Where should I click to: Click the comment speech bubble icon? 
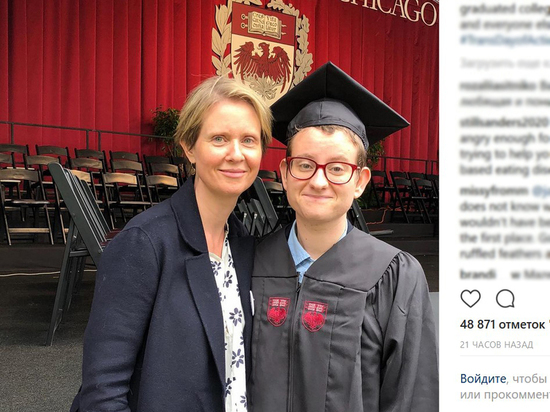point(505,299)
